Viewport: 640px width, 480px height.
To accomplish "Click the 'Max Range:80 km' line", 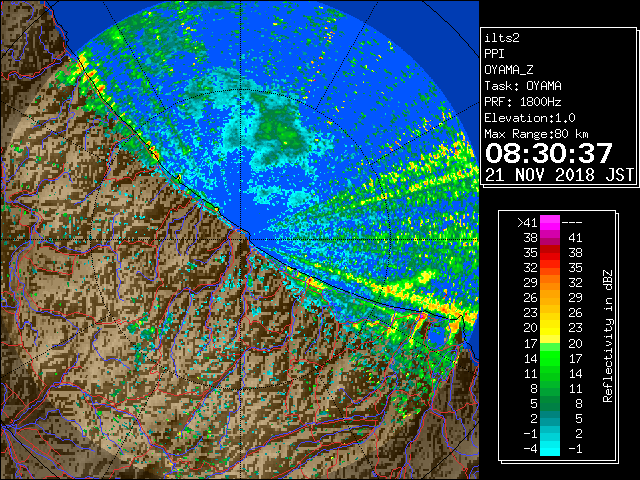I will [x=536, y=134].
